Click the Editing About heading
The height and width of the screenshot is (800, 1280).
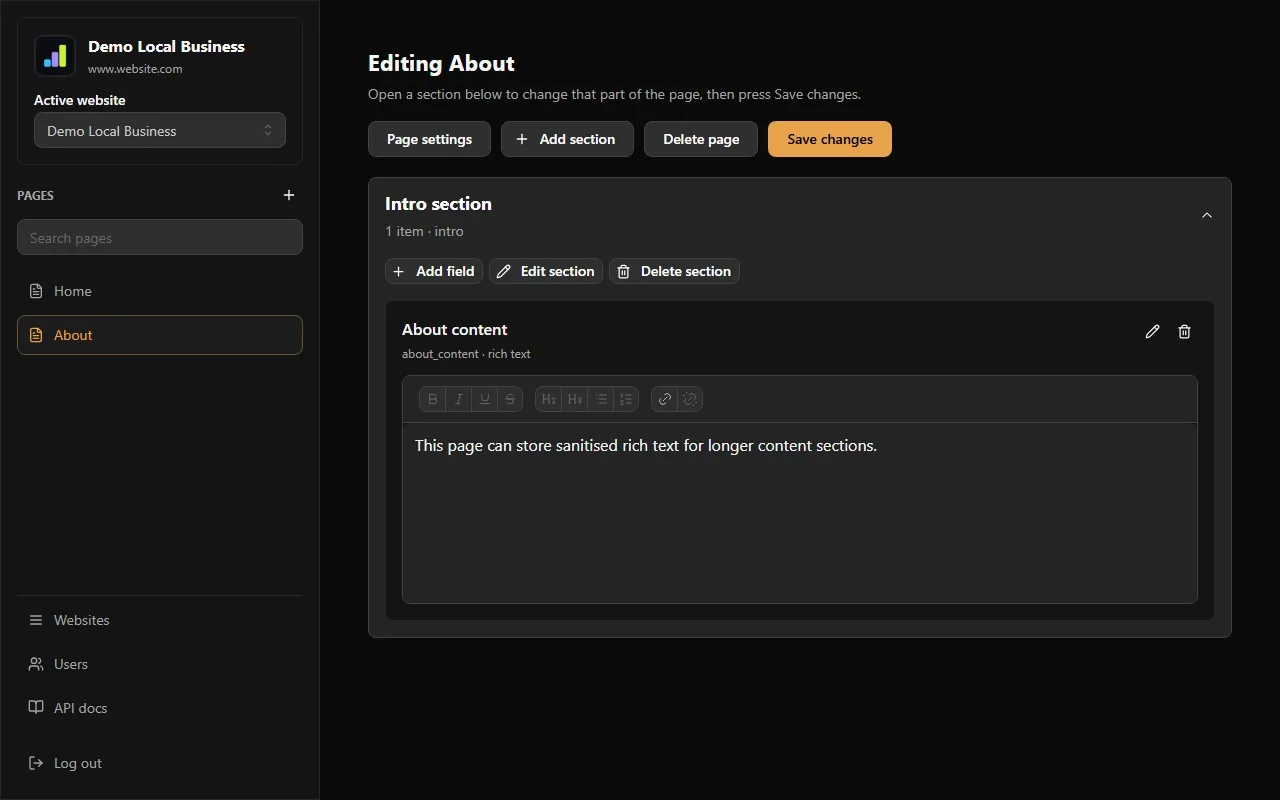tap(441, 63)
